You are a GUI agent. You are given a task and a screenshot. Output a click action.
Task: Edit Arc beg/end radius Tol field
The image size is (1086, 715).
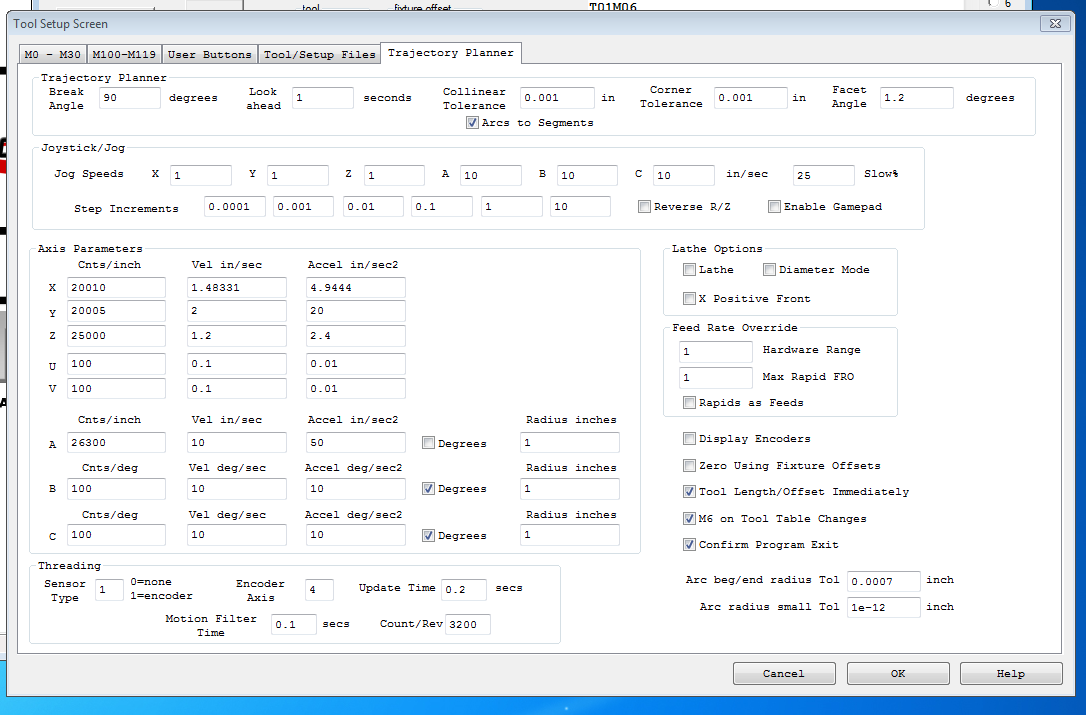884,581
